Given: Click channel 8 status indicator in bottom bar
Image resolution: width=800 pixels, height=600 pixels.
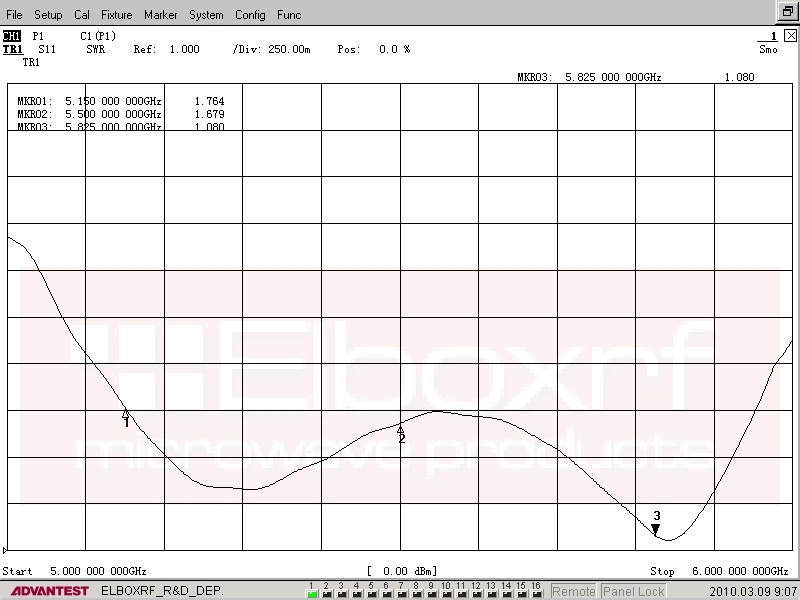Looking at the screenshot, I should click(x=416, y=591).
